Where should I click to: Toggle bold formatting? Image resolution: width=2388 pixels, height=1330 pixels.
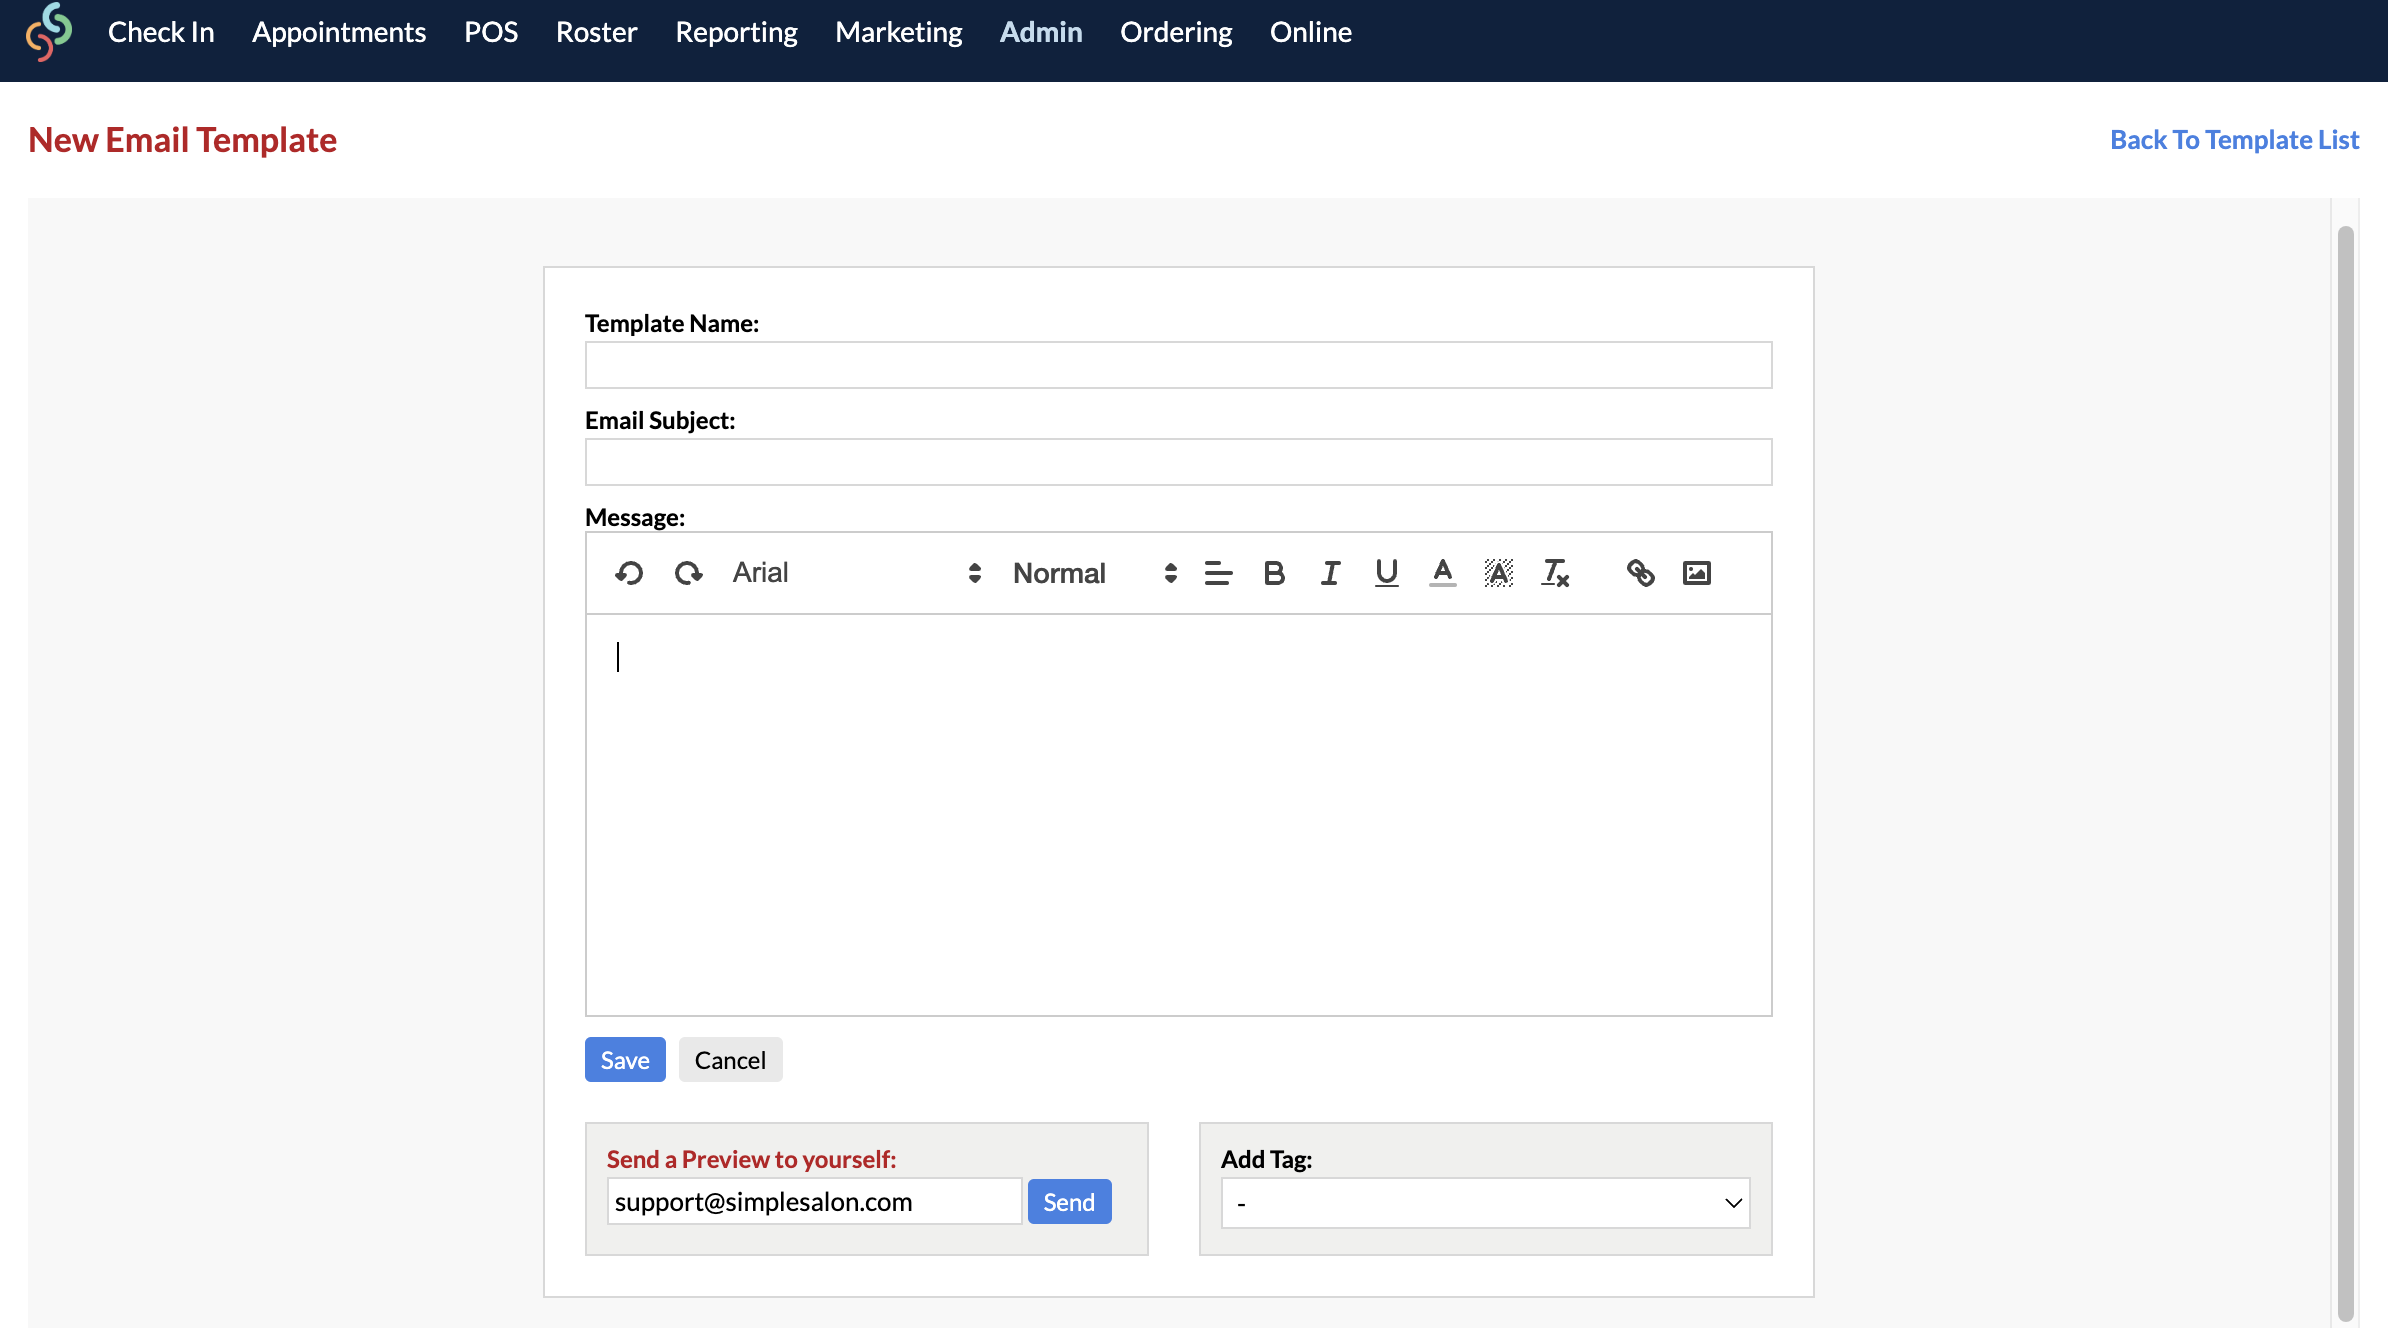(1274, 573)
